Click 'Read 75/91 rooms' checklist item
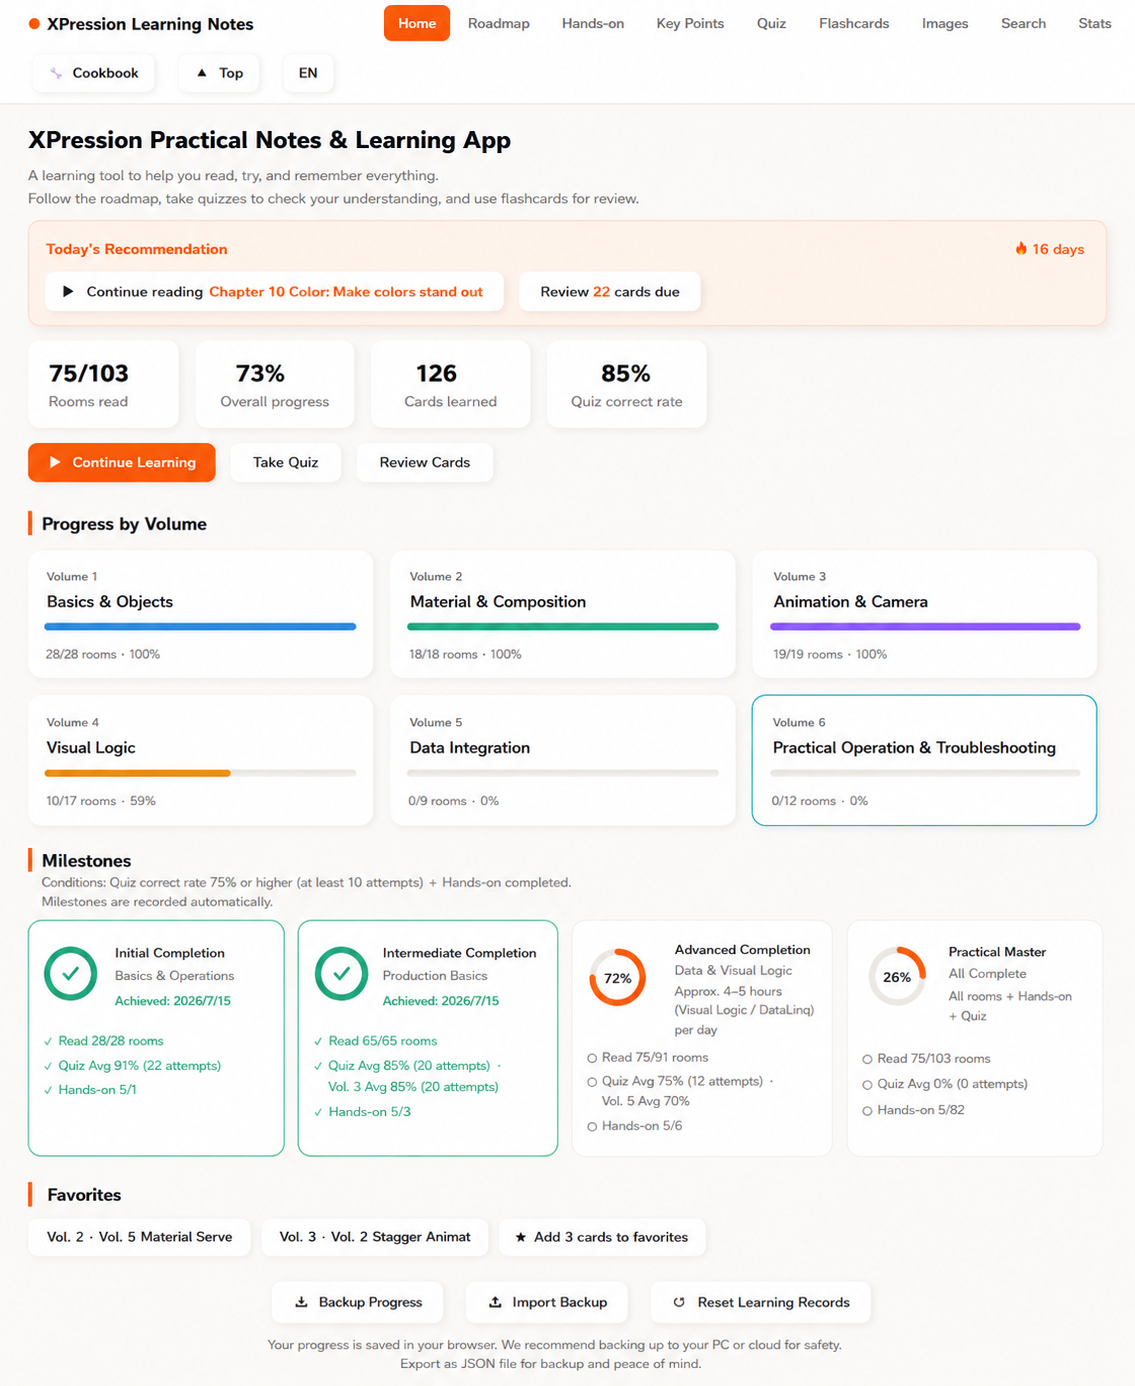The image size is (1135, 1386). pyautogui.click(x=648, y=1058)
